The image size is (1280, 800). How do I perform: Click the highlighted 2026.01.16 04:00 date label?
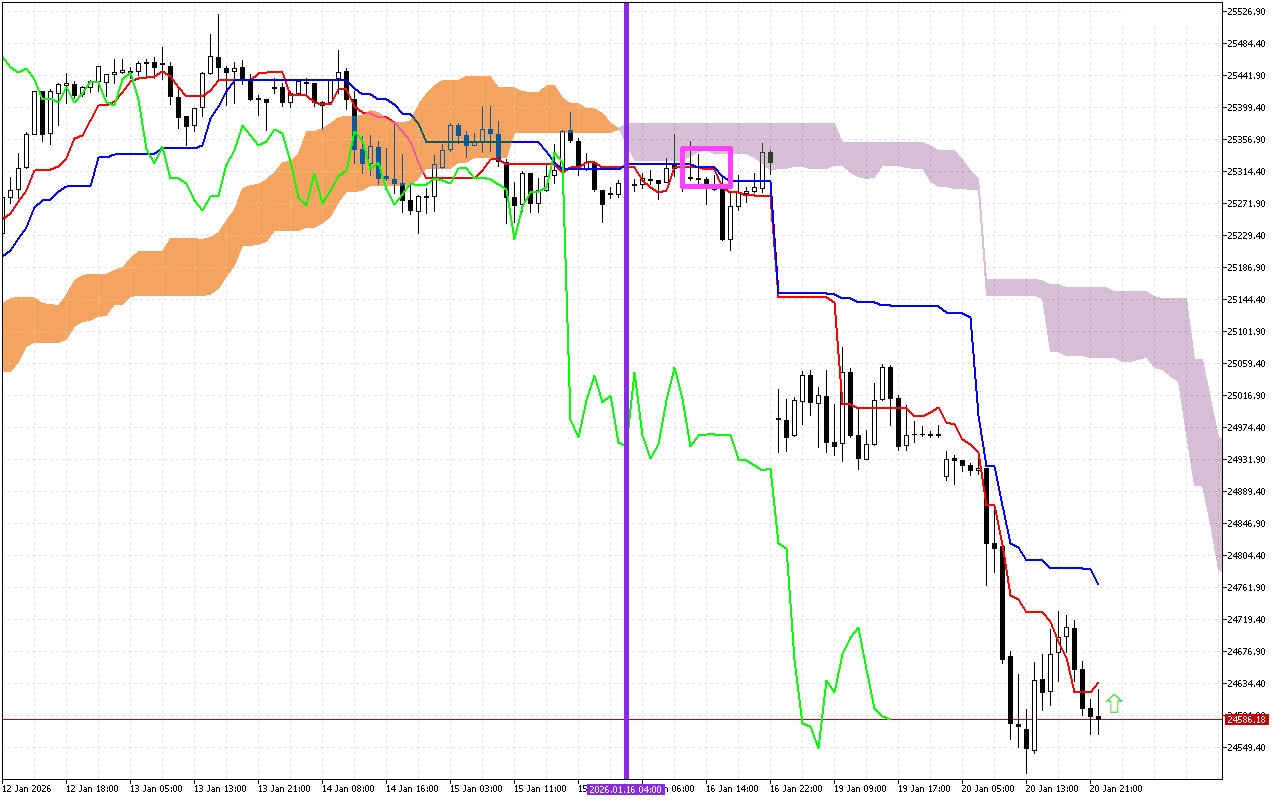(x=625, y=789)
